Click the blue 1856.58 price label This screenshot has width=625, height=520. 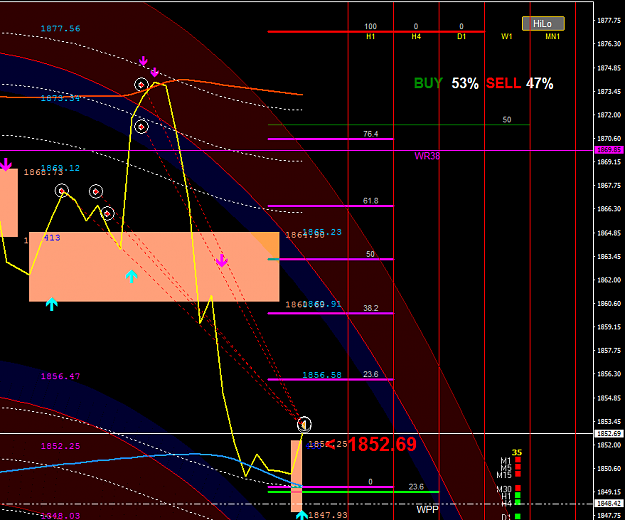coord(322,375)
